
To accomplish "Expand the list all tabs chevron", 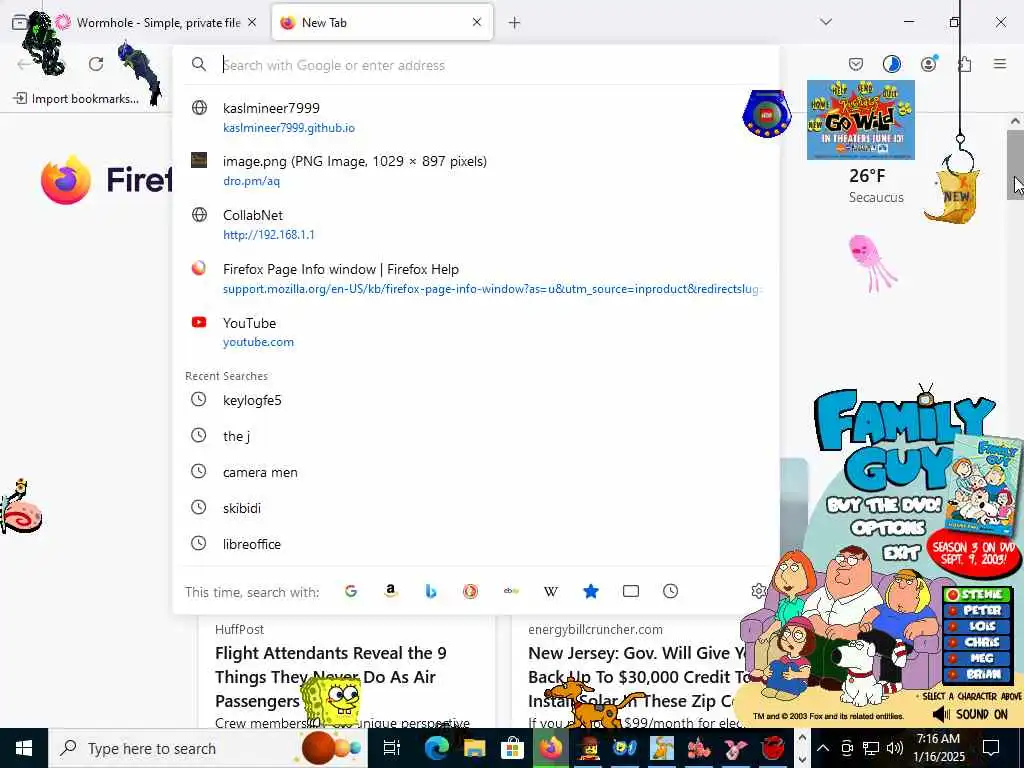I will 826,22.
